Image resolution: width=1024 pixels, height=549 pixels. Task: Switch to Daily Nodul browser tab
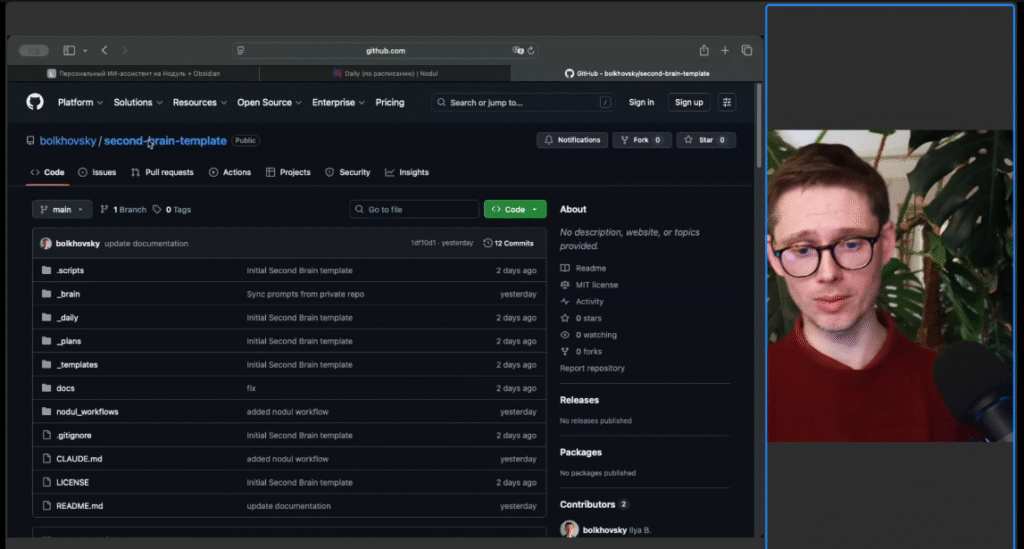385,74
